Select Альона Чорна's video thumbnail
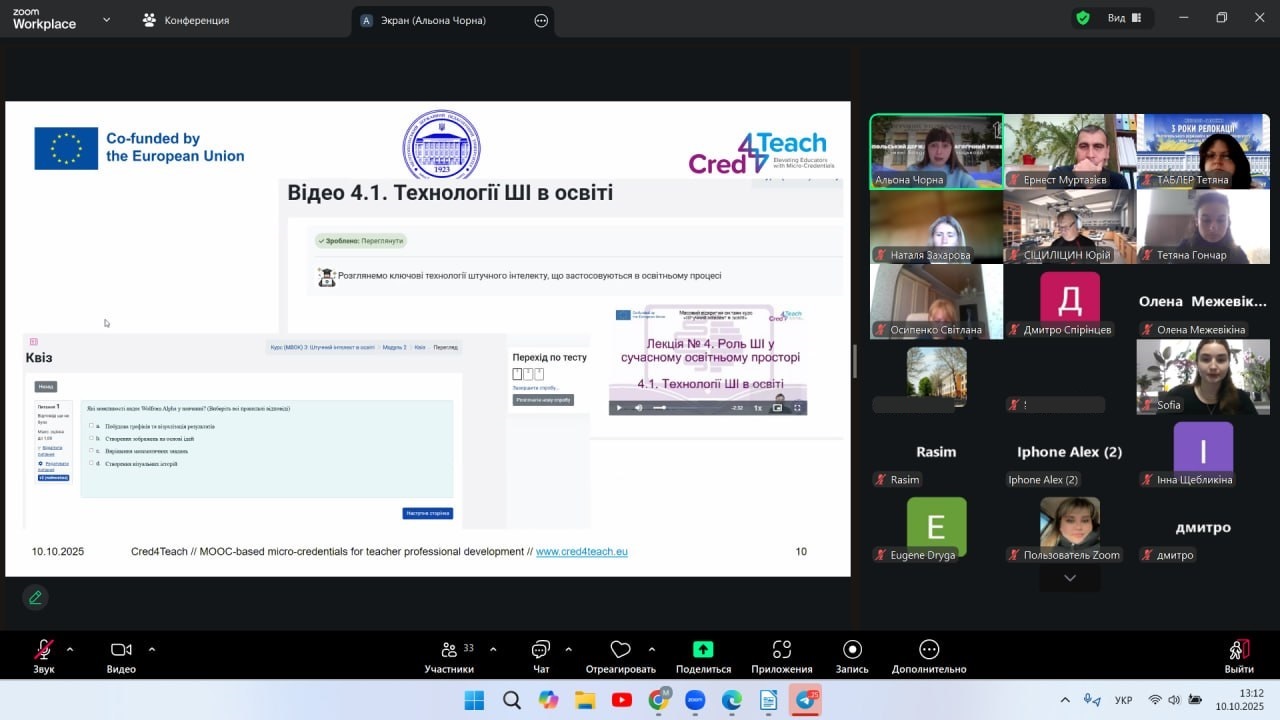This screenshot has width=1280, height=720. [936, 150]
